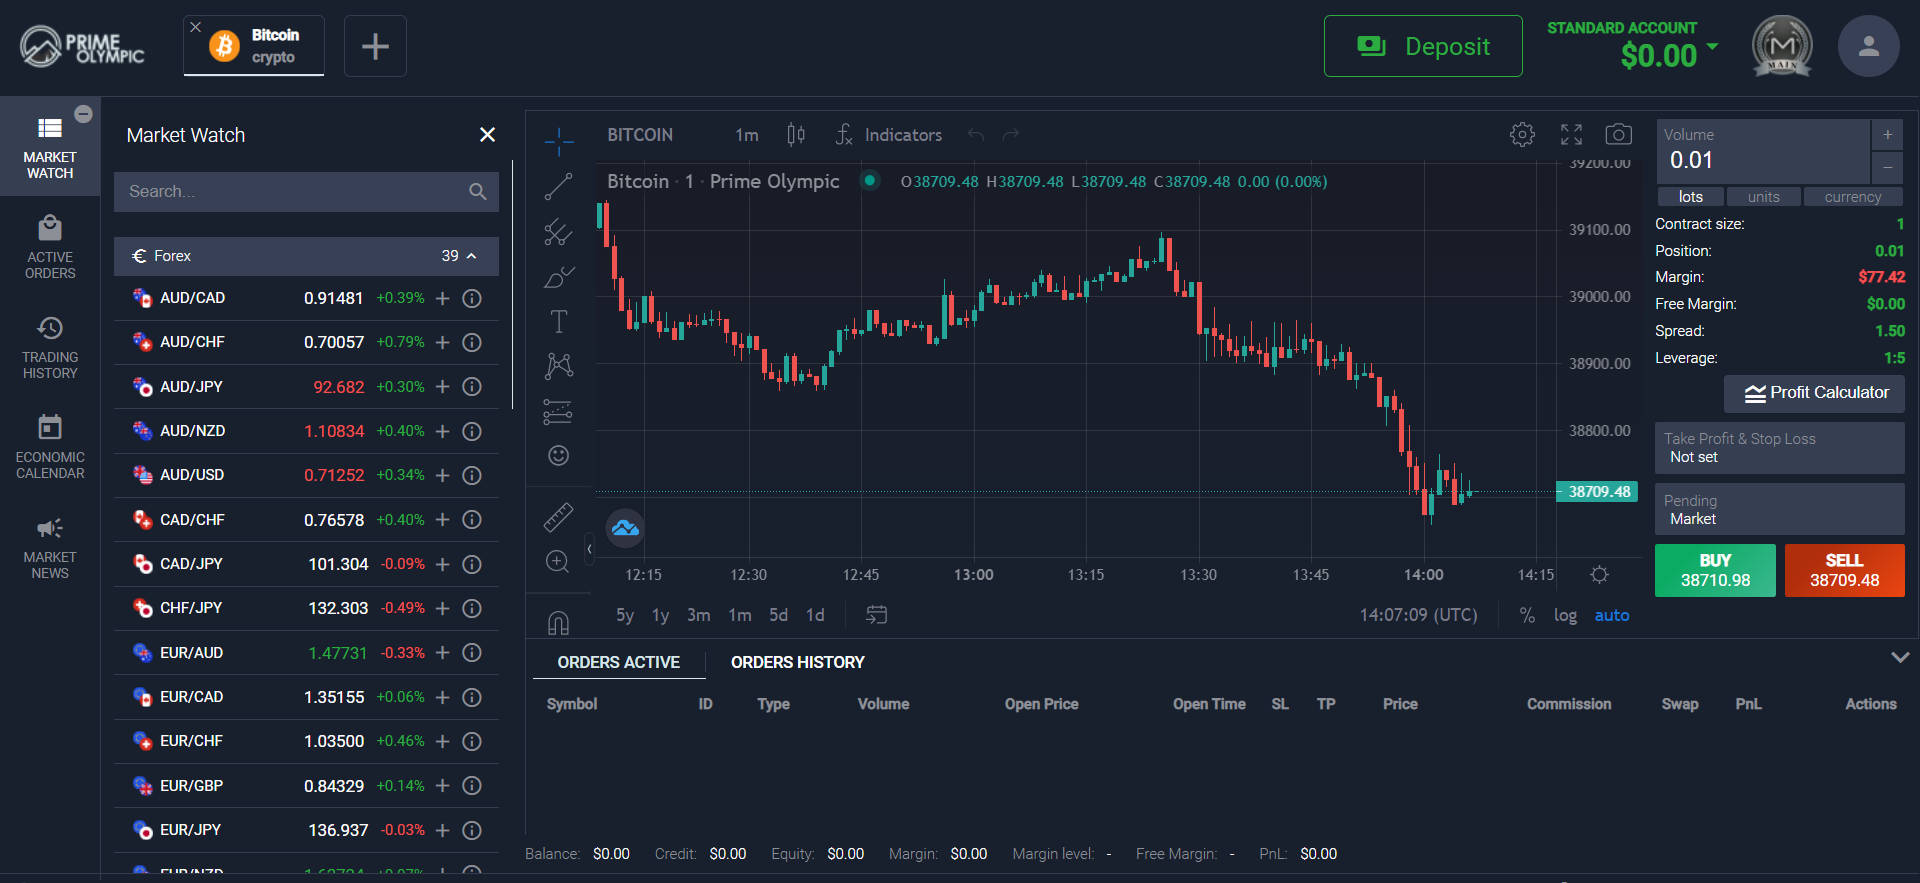The height and width of the screenshot is (883, 1920).
Task: Toggle auto scale on the chart
Action: point(1611,616)
